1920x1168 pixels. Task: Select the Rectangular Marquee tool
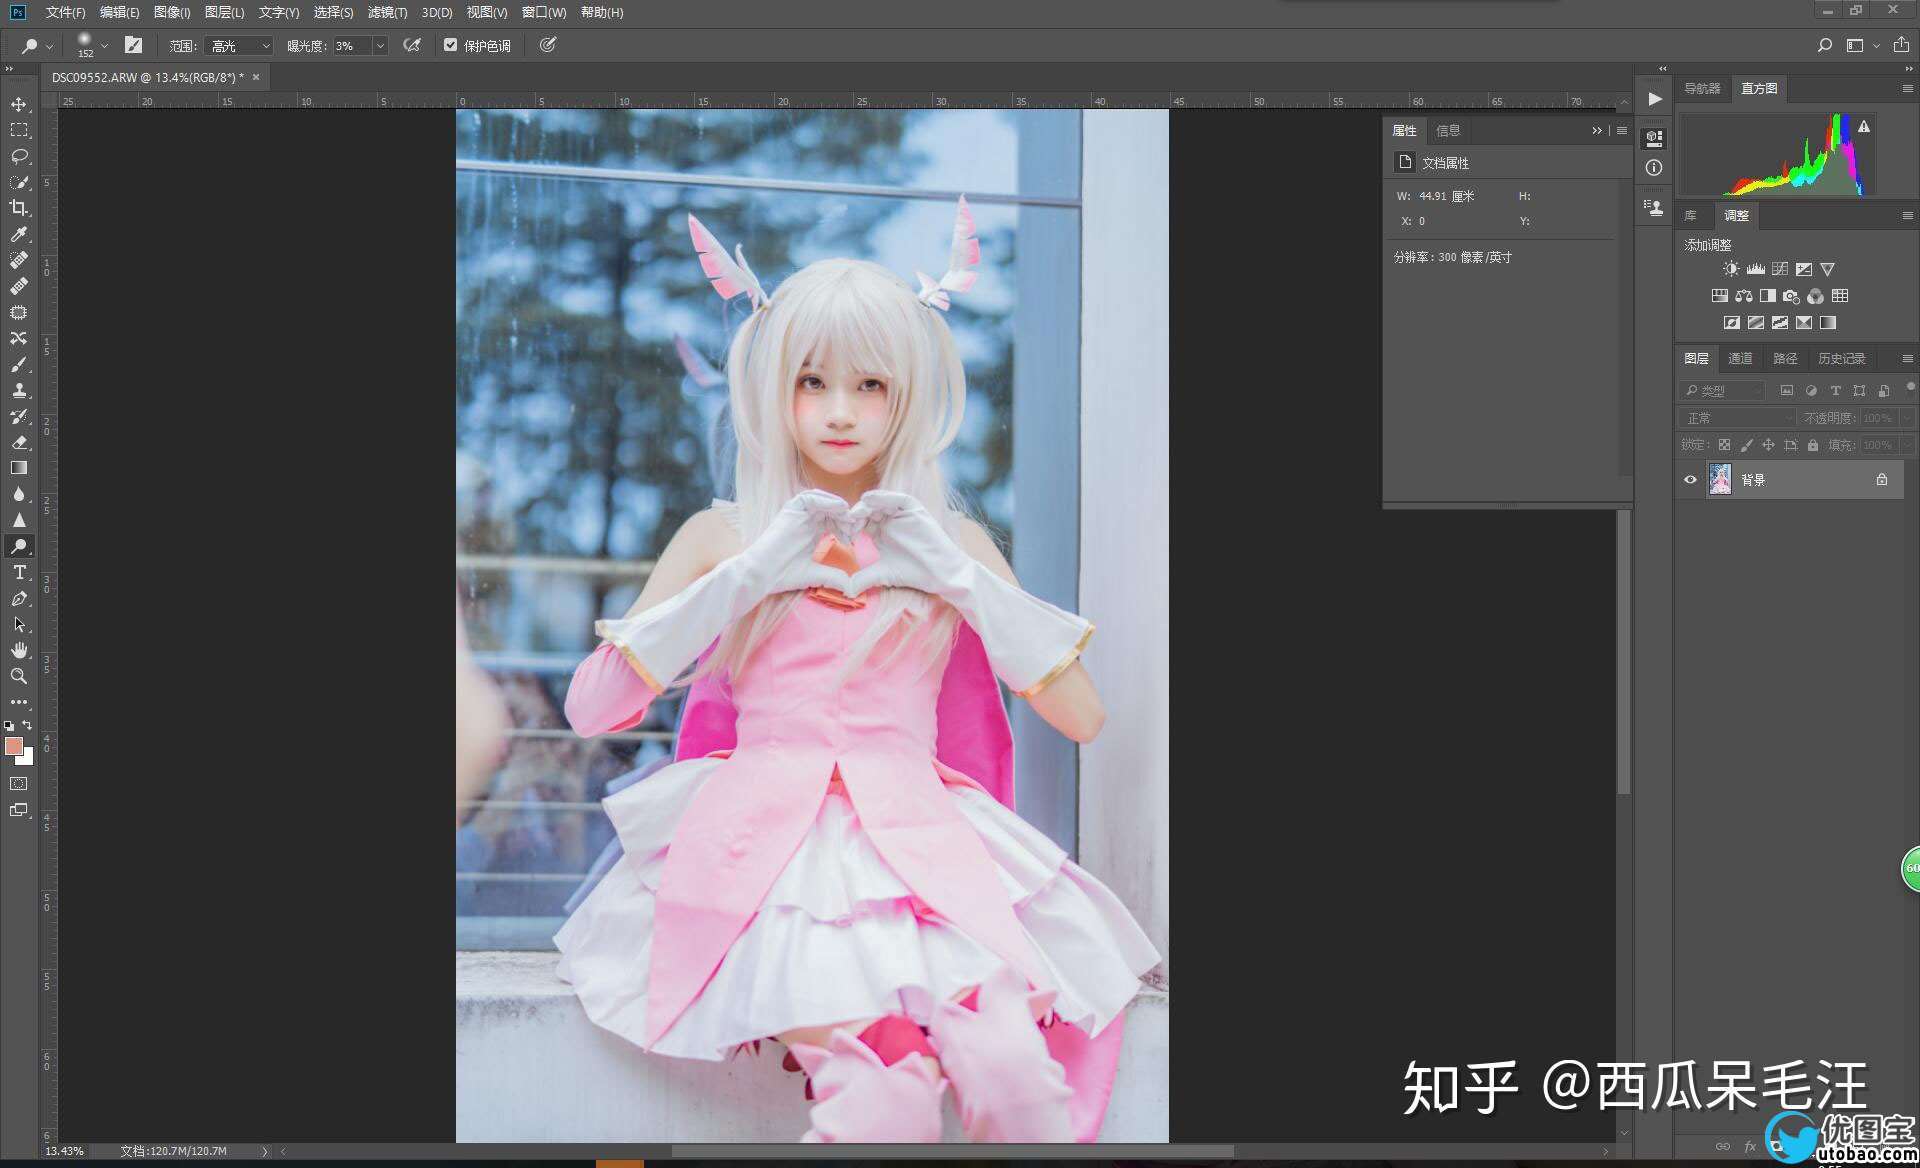19,130
